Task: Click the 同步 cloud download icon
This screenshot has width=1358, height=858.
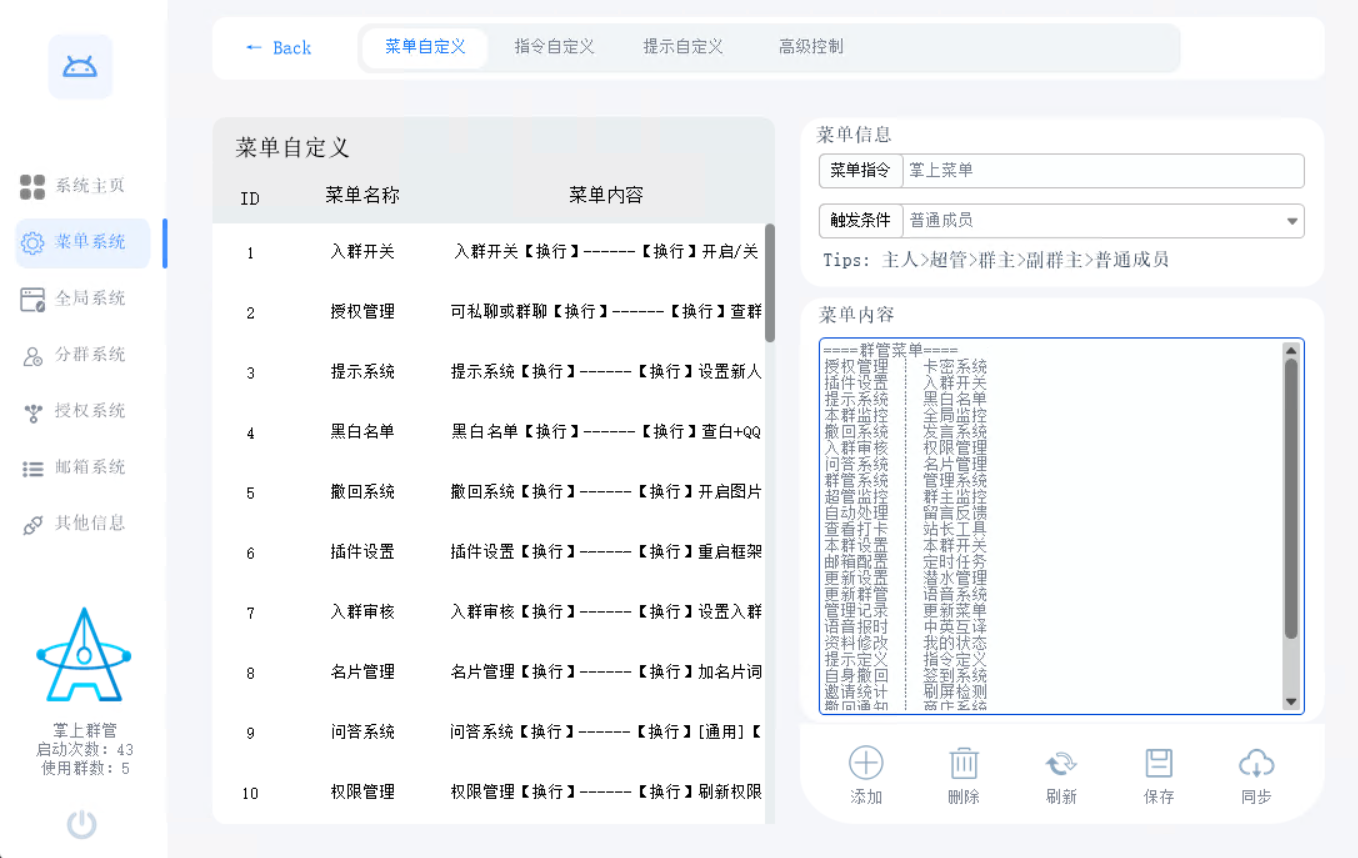Action: click(x=1256, y=764)
